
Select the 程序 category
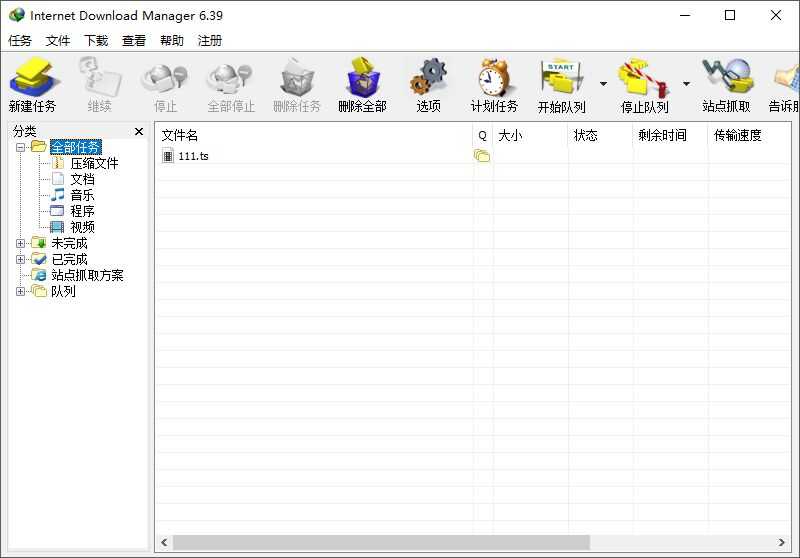(82, 211)
